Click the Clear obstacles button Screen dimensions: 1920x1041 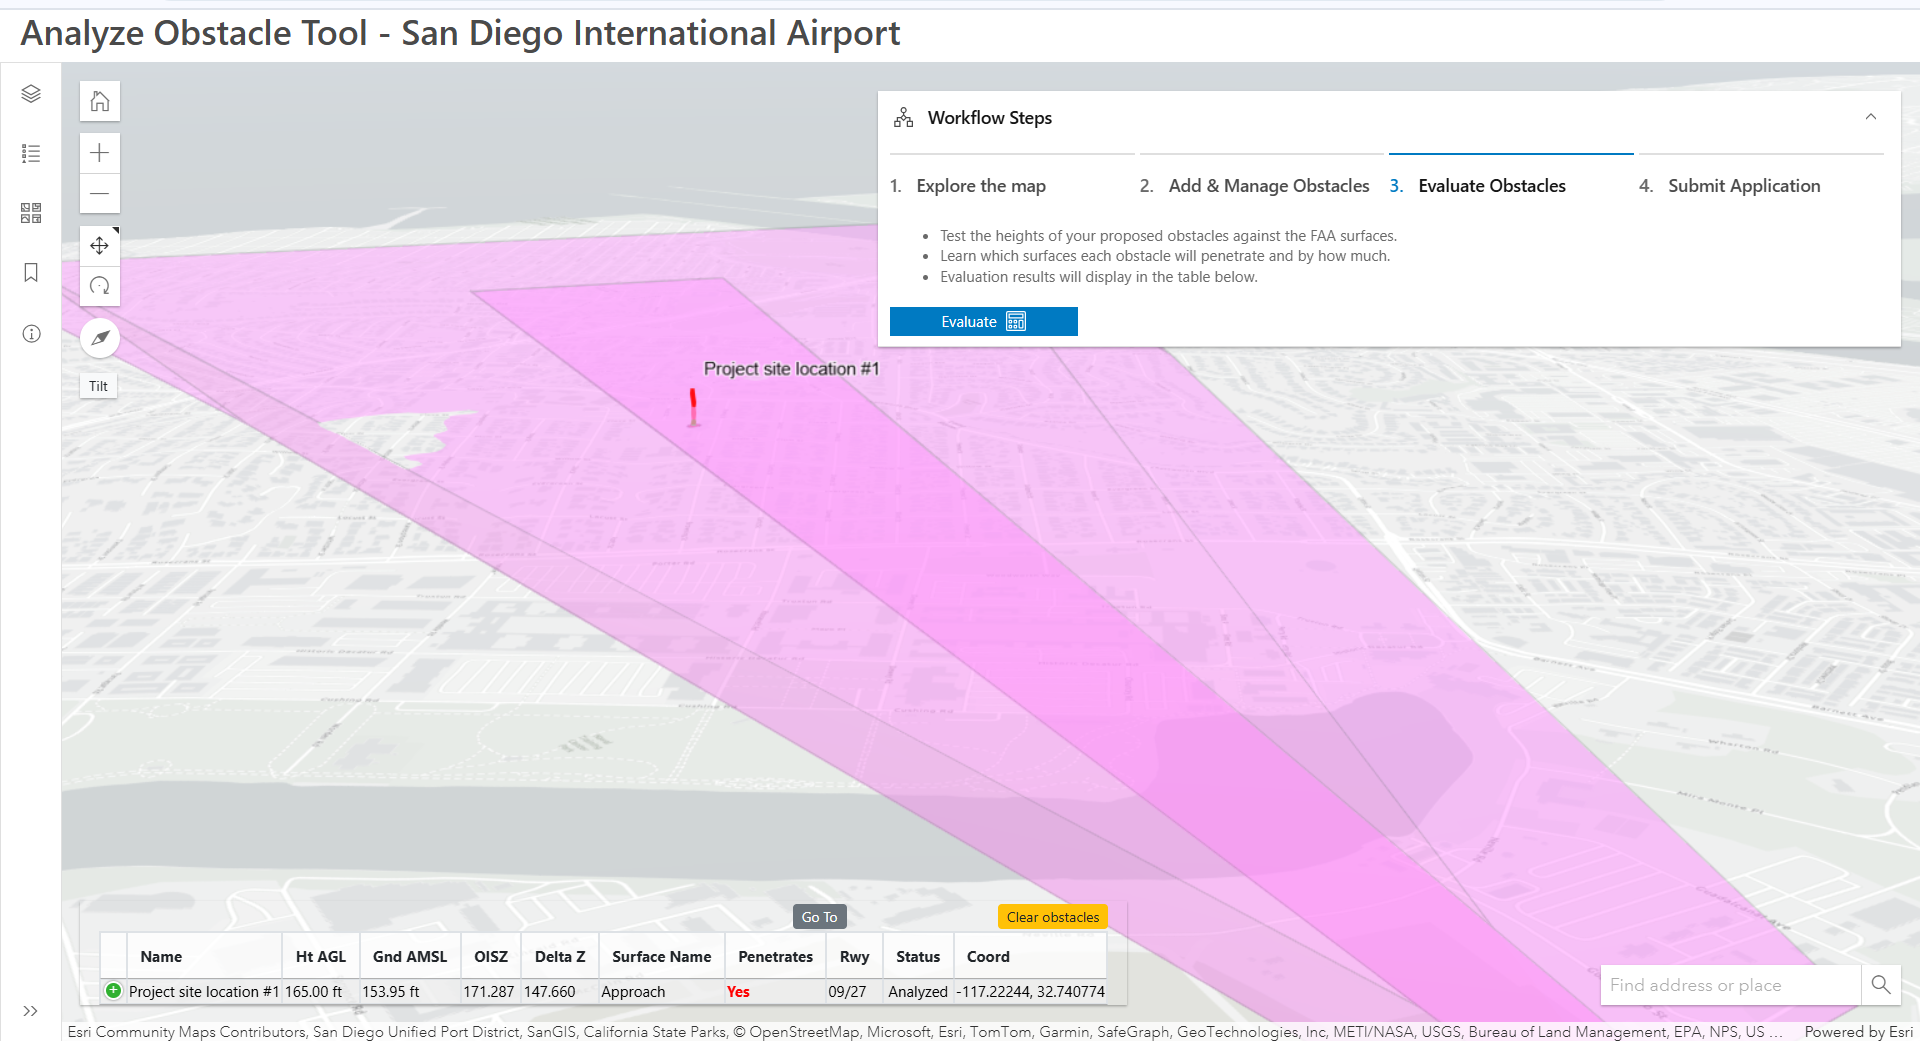coord(1052,916)
